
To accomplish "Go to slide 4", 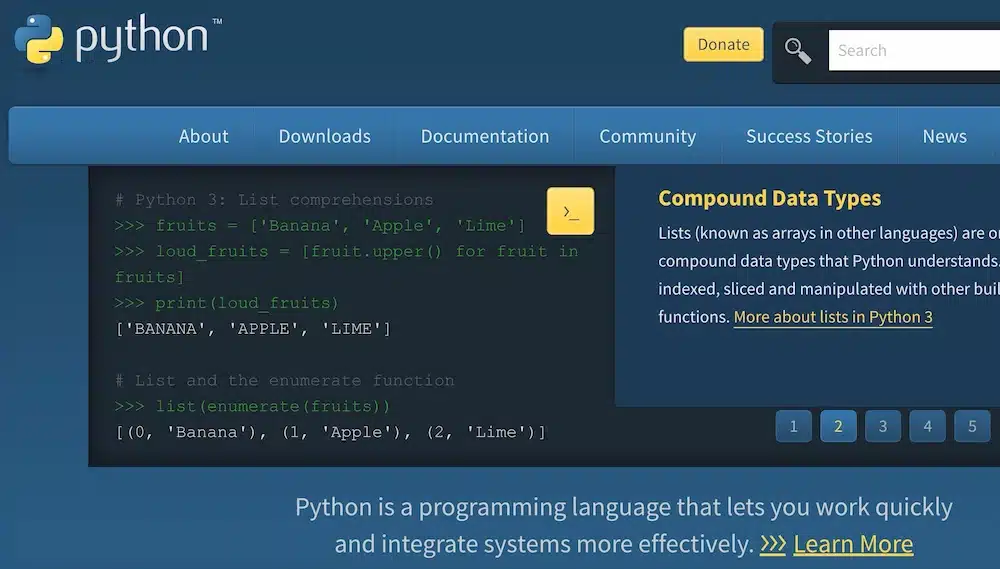I will pos(927,426).
